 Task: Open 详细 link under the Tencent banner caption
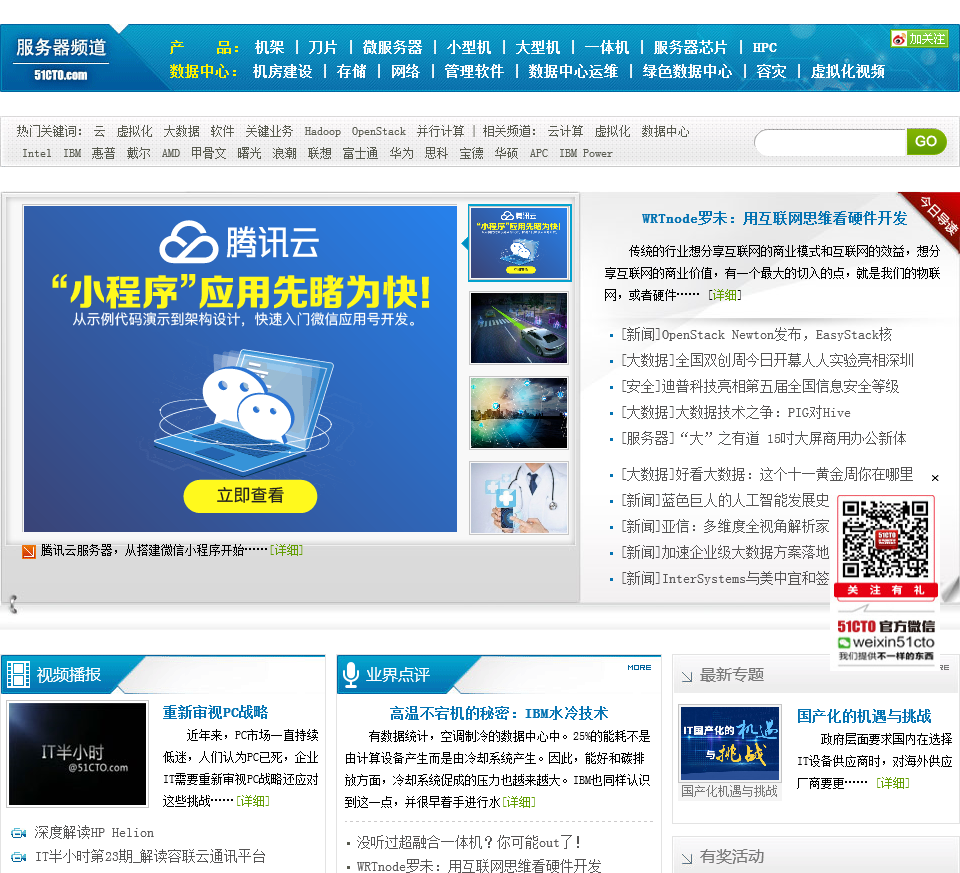(287, 550)
